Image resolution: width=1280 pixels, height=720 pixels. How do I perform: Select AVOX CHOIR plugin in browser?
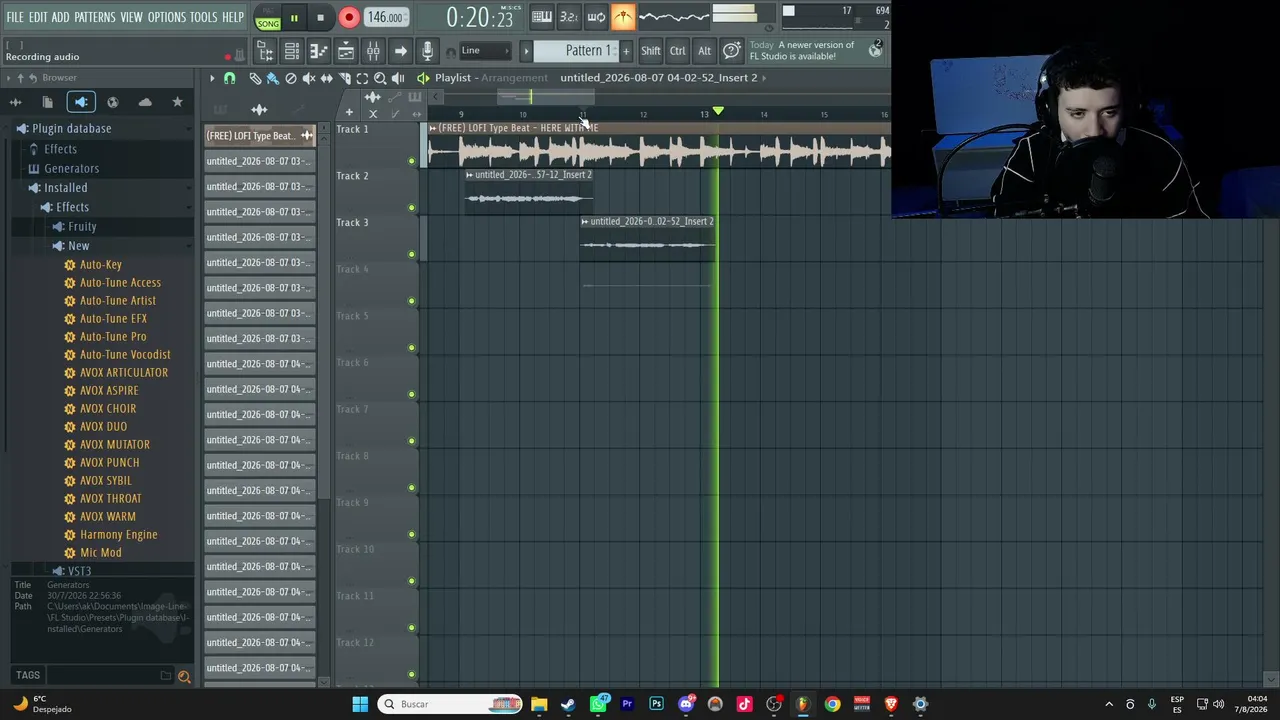click(107, 409)
